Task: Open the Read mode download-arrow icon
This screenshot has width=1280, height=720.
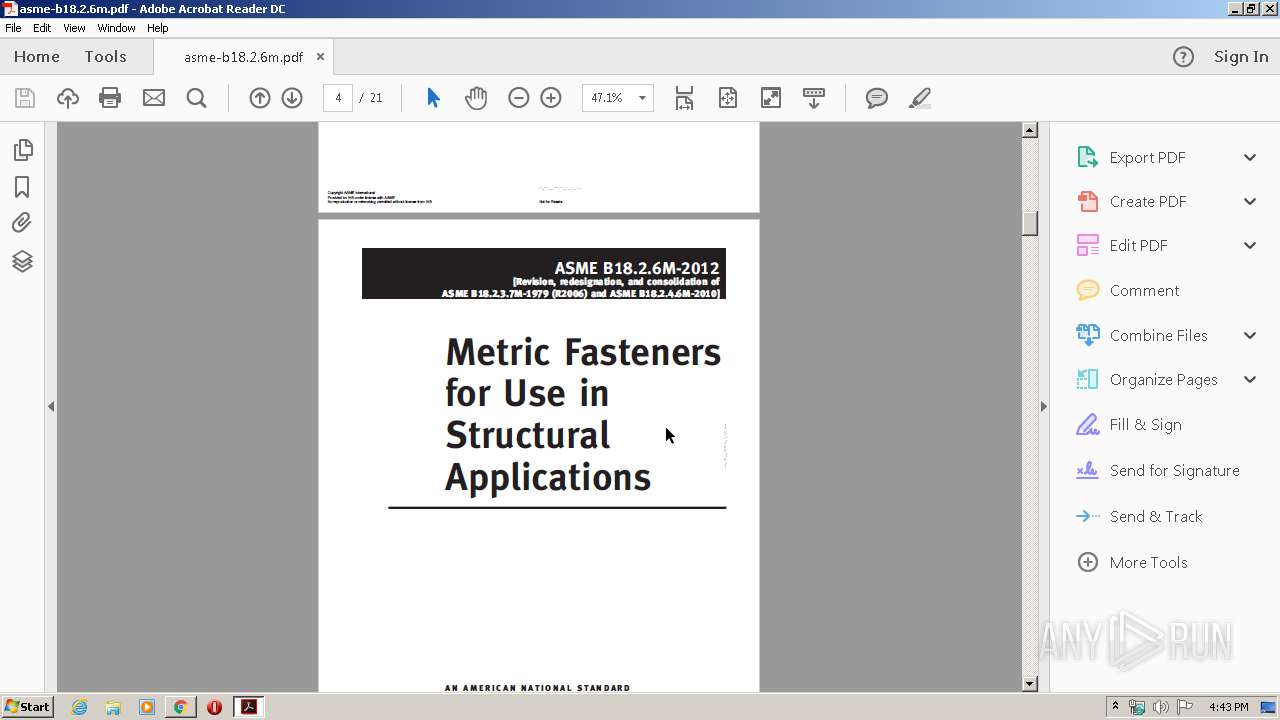Action: click(814, 98)
